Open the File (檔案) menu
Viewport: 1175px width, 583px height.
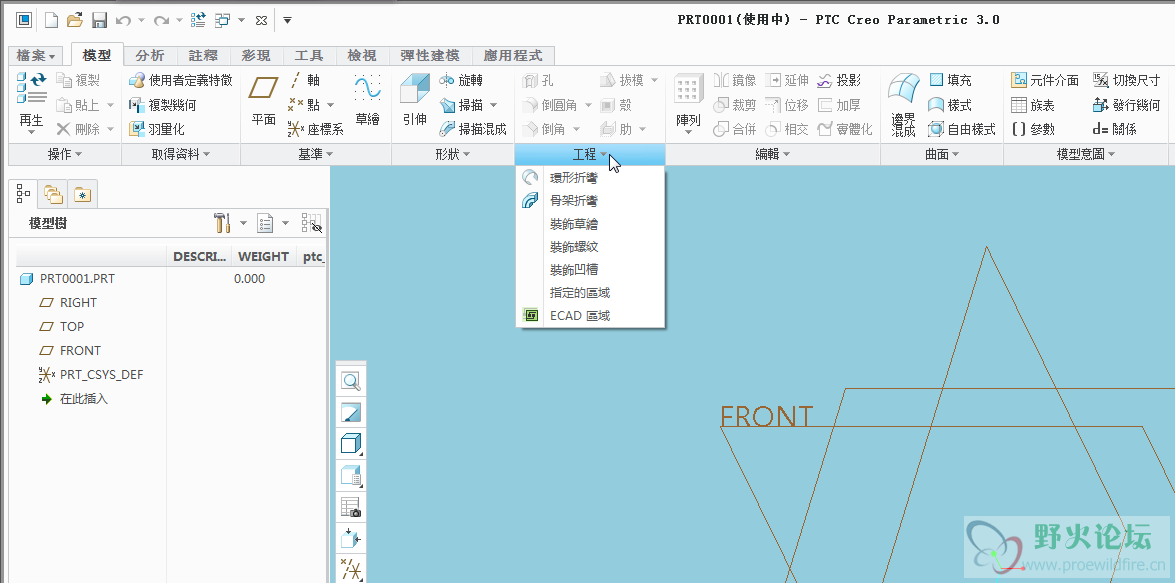pos(36,56)
